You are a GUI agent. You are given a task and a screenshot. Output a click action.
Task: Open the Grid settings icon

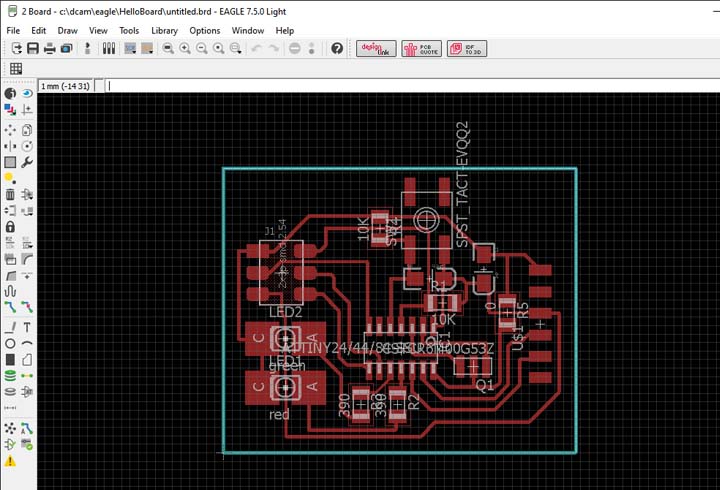pos(16,69)
